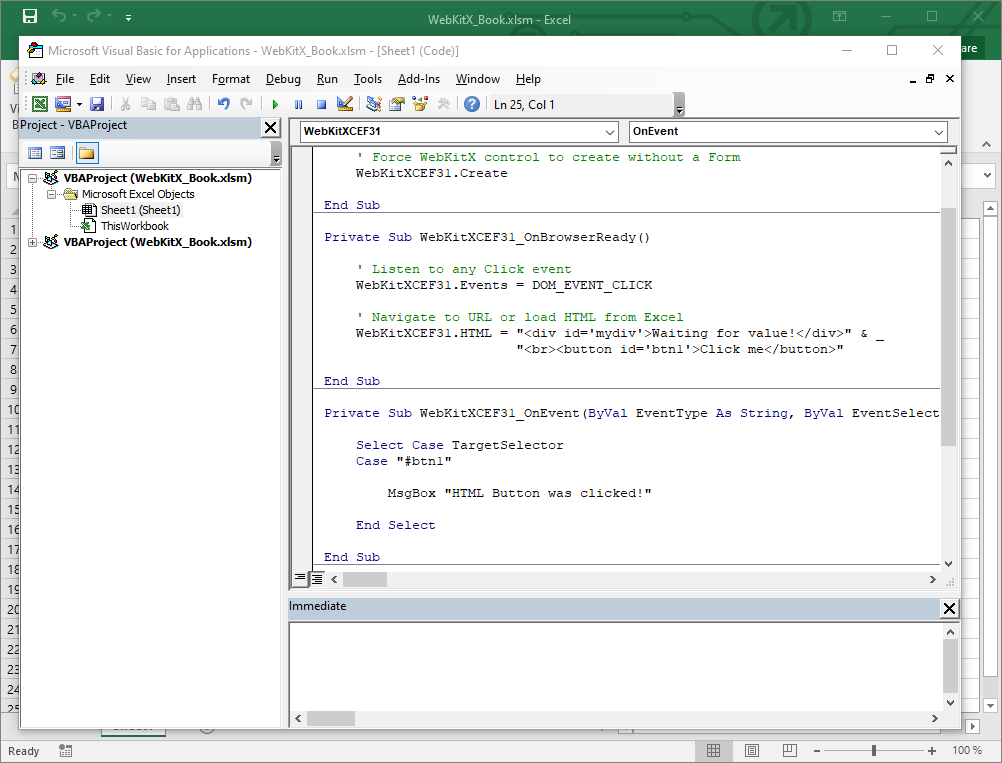The width and height of the screenshot is (1002, 763).
Task: Click the Immediate window horizontal scrollbar thumb
Action: tap(331, 718)
